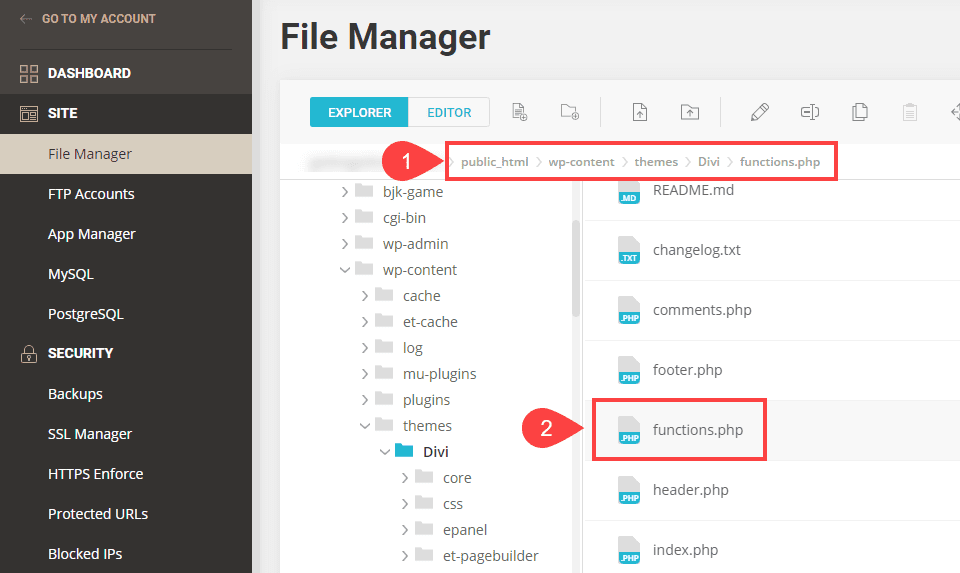Click the rename toolbar icon
This screenshot has height=573, width=960.
point(809,112)
